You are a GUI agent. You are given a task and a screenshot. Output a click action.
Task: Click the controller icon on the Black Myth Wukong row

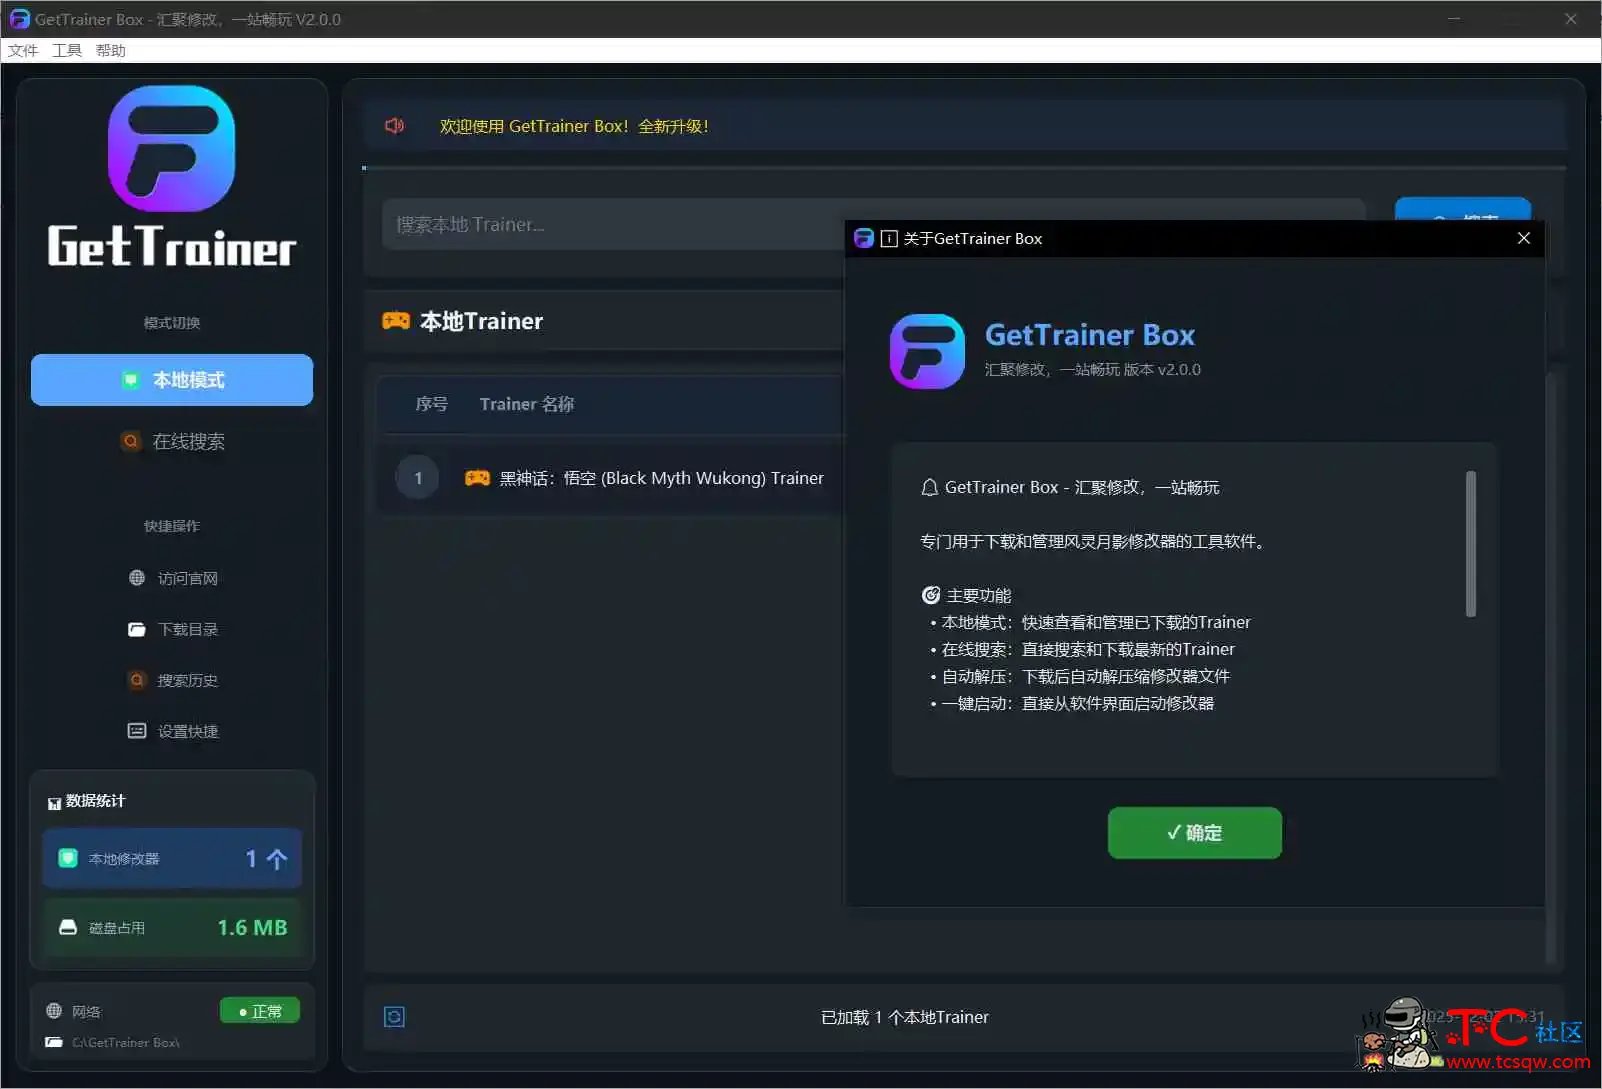[478, 478]
